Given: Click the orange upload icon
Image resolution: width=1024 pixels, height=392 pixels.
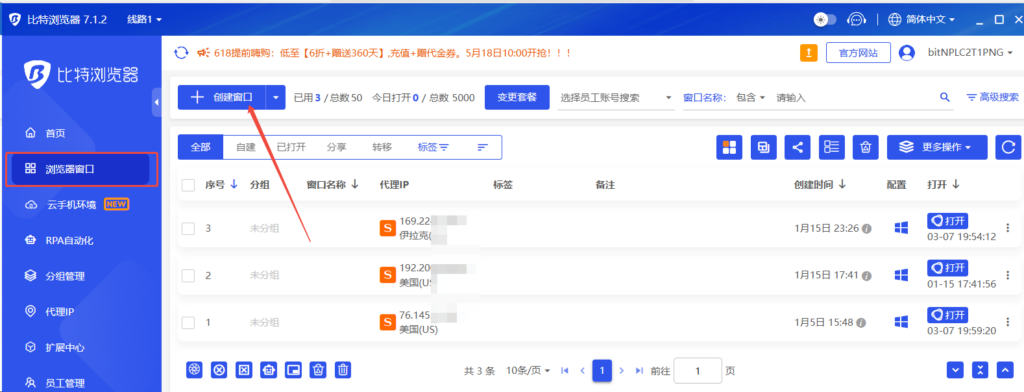Looking at the screenshot, I should [808, 53].
